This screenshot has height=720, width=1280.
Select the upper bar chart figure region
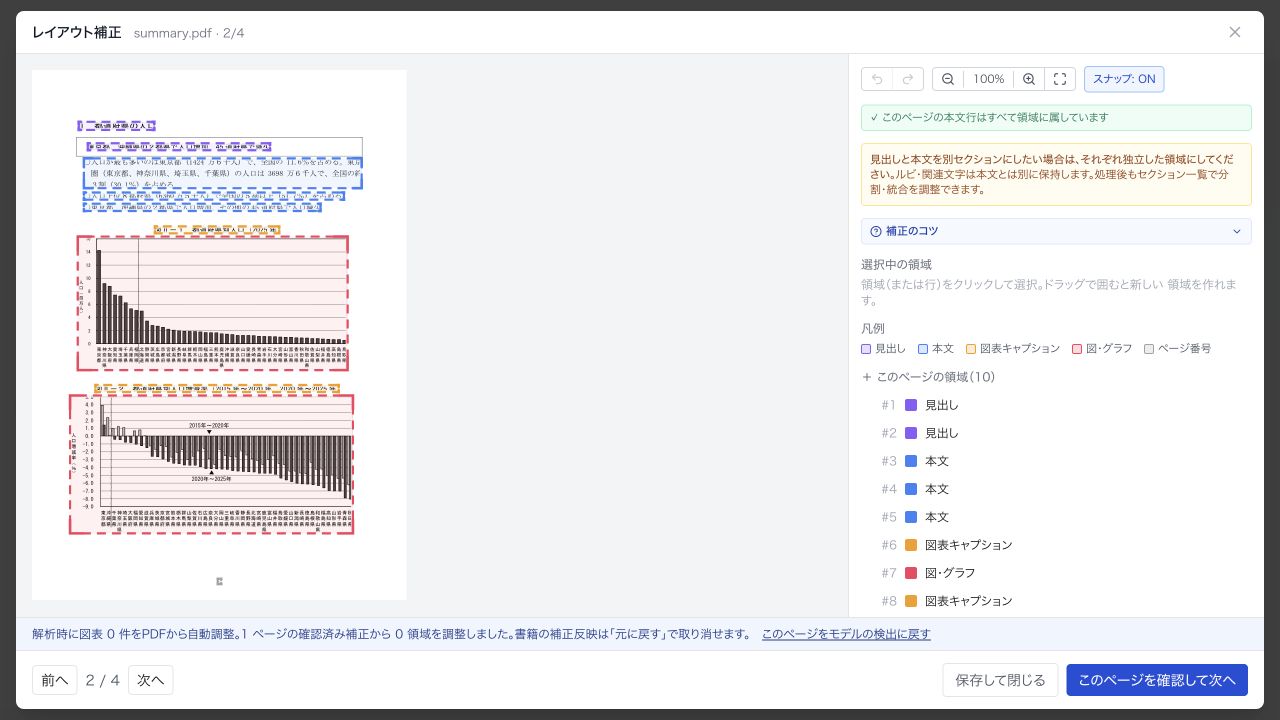[x=213, y=304]
